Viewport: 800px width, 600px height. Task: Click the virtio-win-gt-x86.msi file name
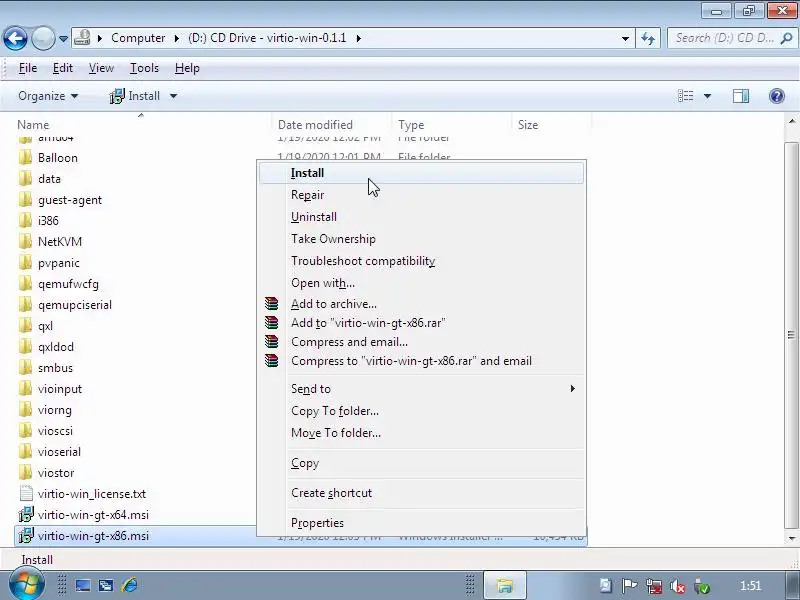93,536
